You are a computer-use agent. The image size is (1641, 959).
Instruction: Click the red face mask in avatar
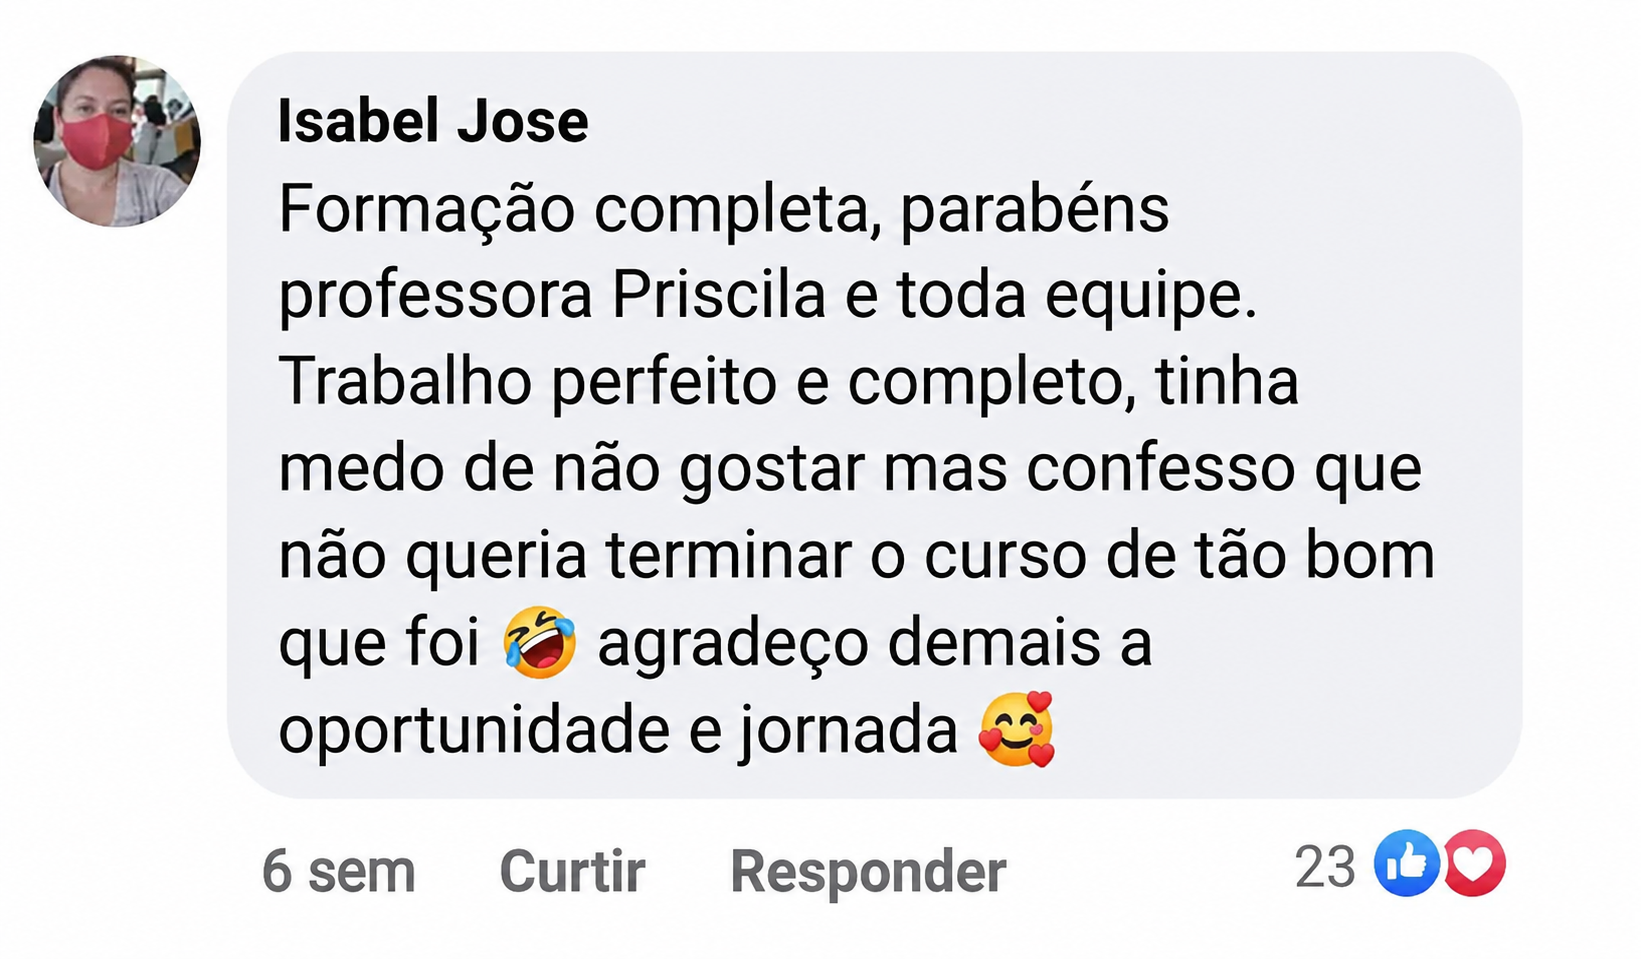point(95,140)
